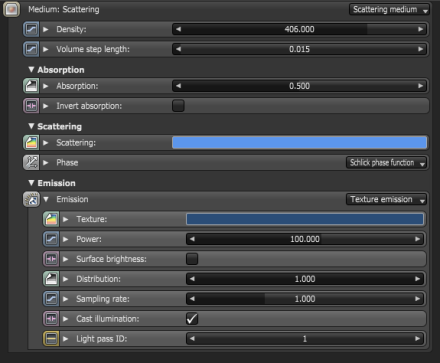
Task: Collapse the Scattering section
Action: coord(31,126)
